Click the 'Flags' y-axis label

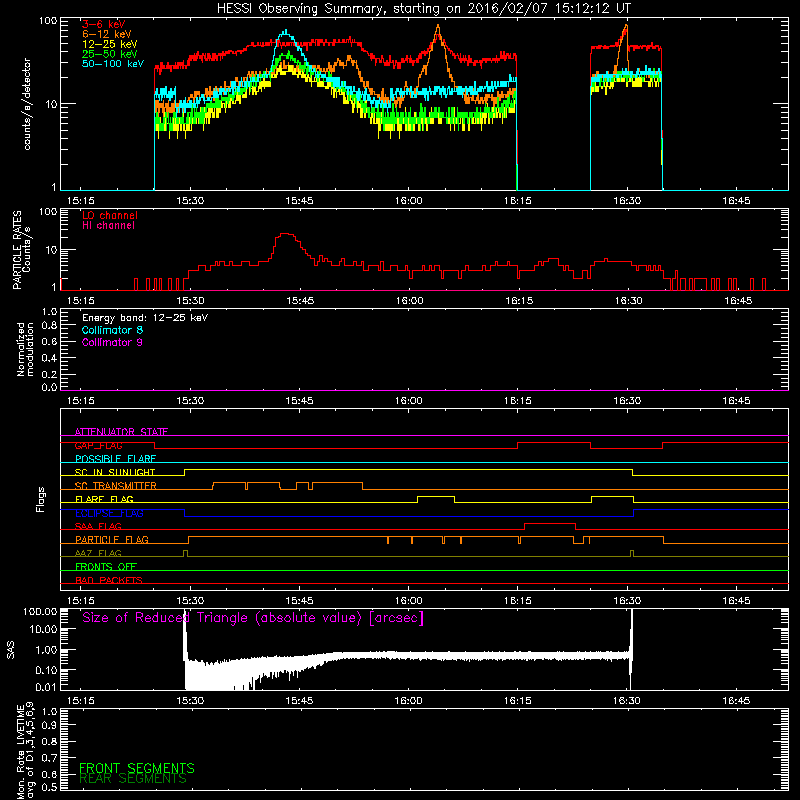click(x=41, y=499)
